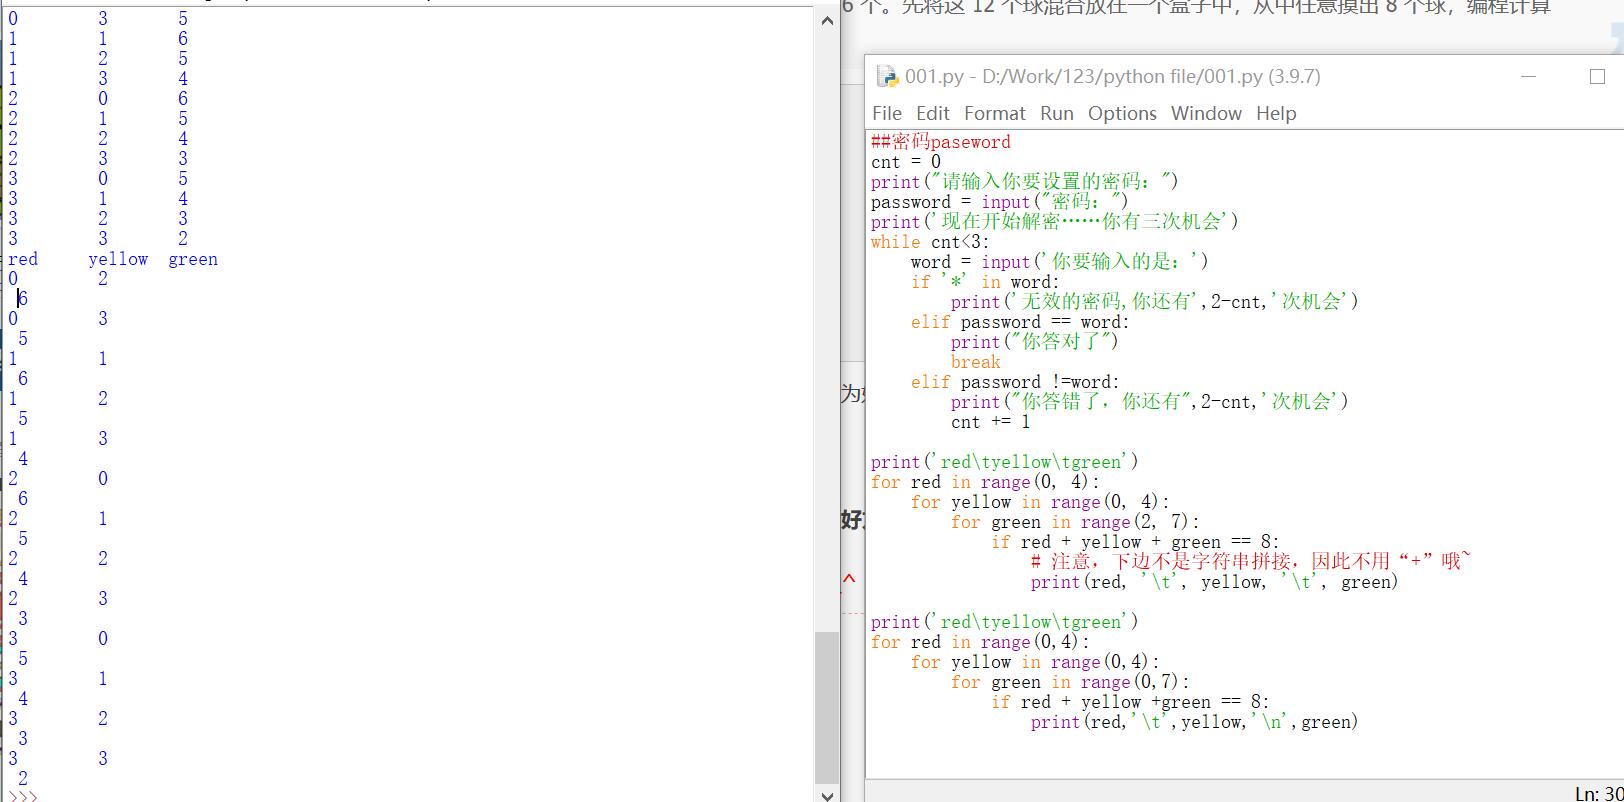Click the 'while cnt<3:' code line
Viewport: 1624px width, 802px height.
(930, 242)
